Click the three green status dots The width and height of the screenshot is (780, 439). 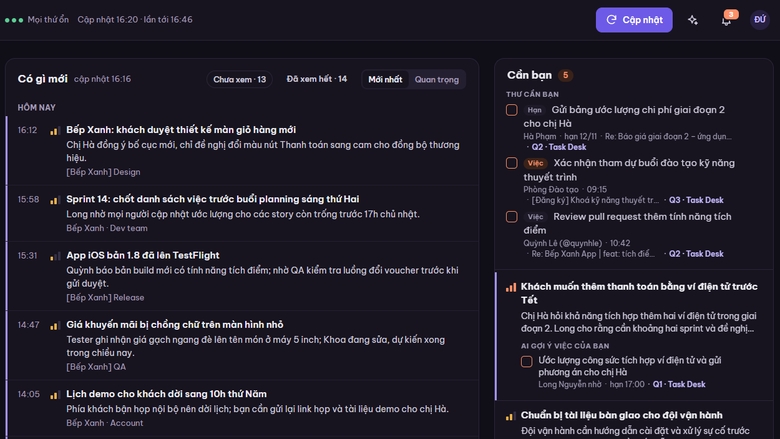click(14, 20)
